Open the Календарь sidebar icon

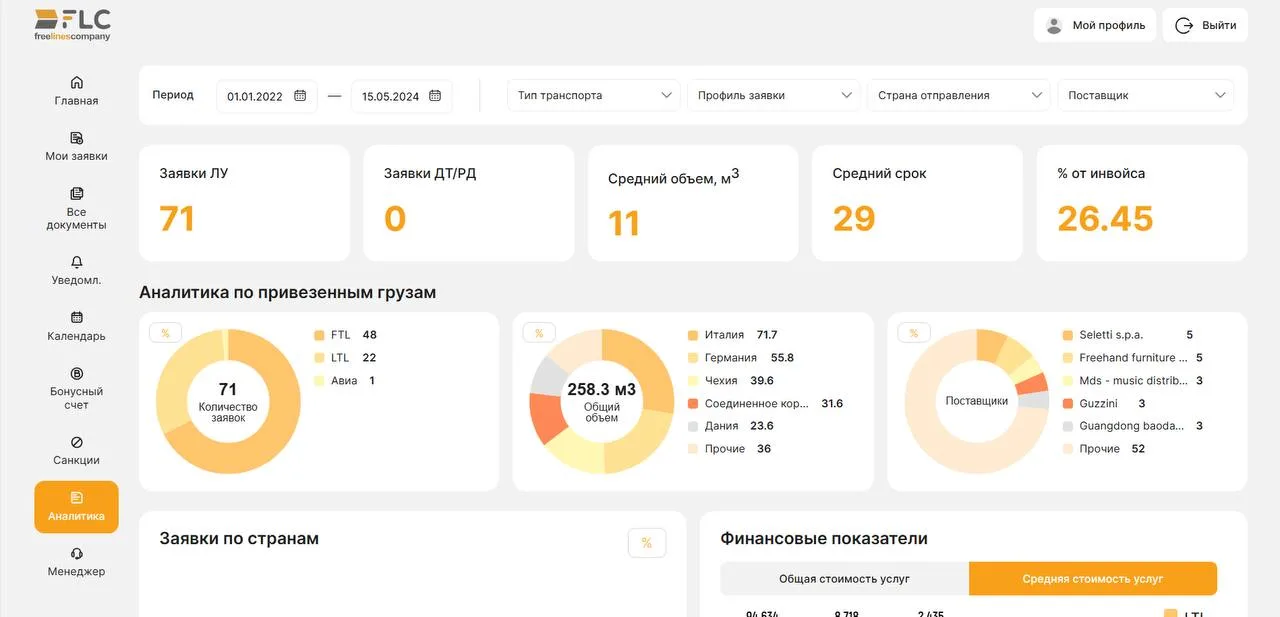point(77,318)
